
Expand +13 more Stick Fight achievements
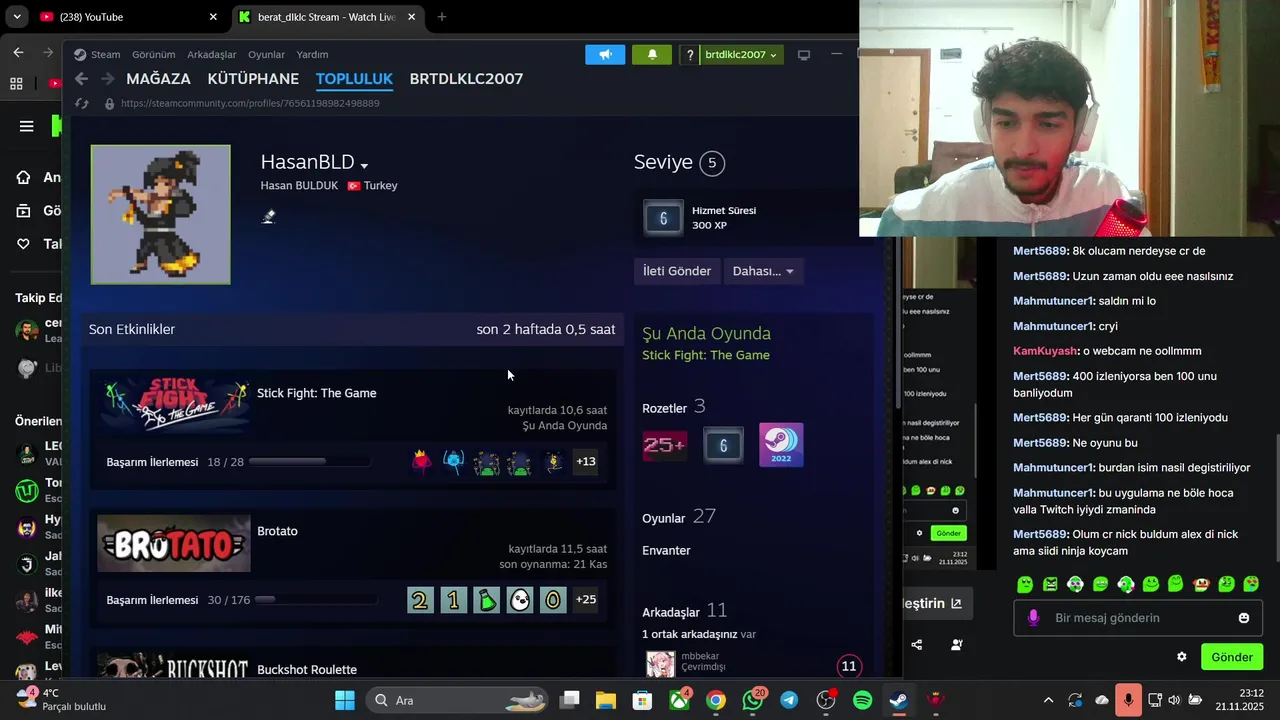[586, 462]
